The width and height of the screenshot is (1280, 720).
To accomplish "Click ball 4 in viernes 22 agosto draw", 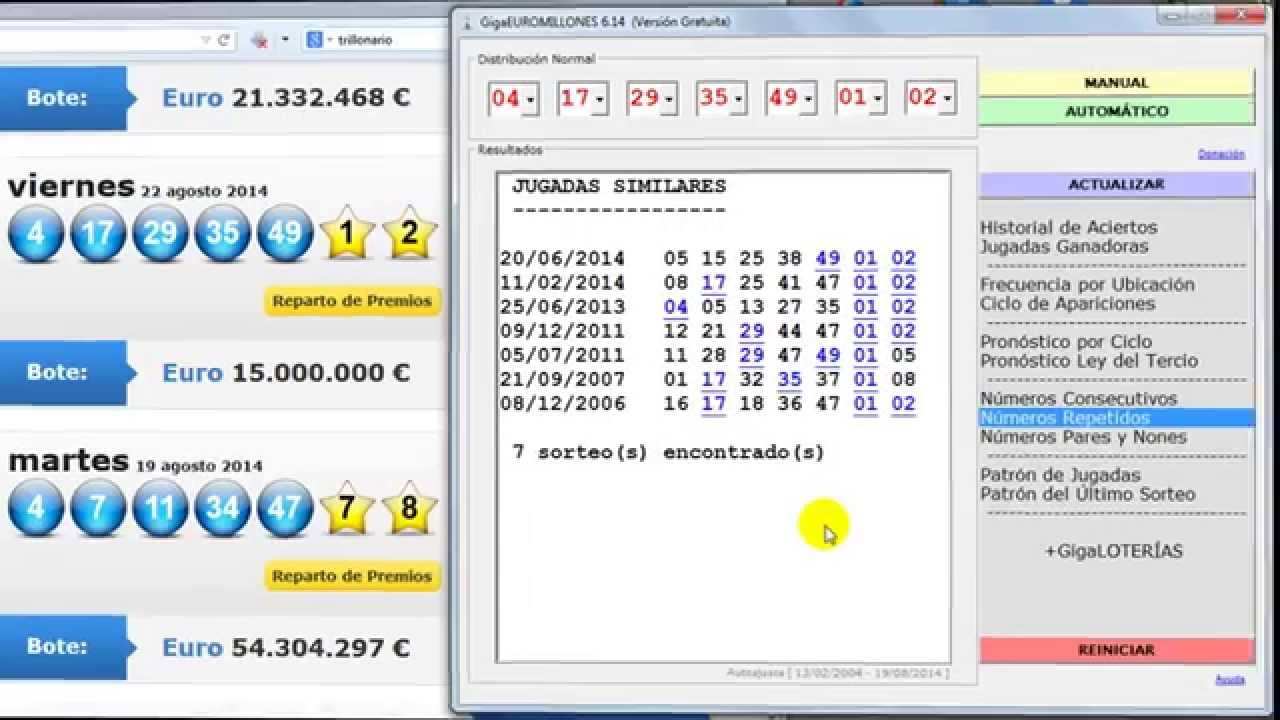I will click(x=36, y=234).
